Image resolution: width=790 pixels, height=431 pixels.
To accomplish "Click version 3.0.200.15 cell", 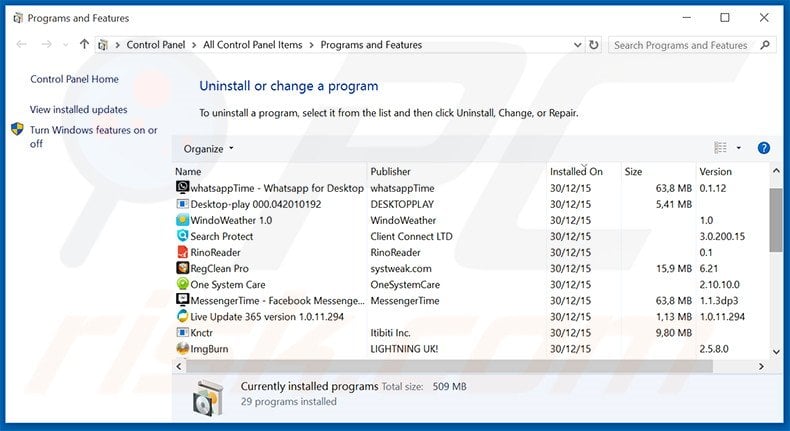I will (722, 236).
